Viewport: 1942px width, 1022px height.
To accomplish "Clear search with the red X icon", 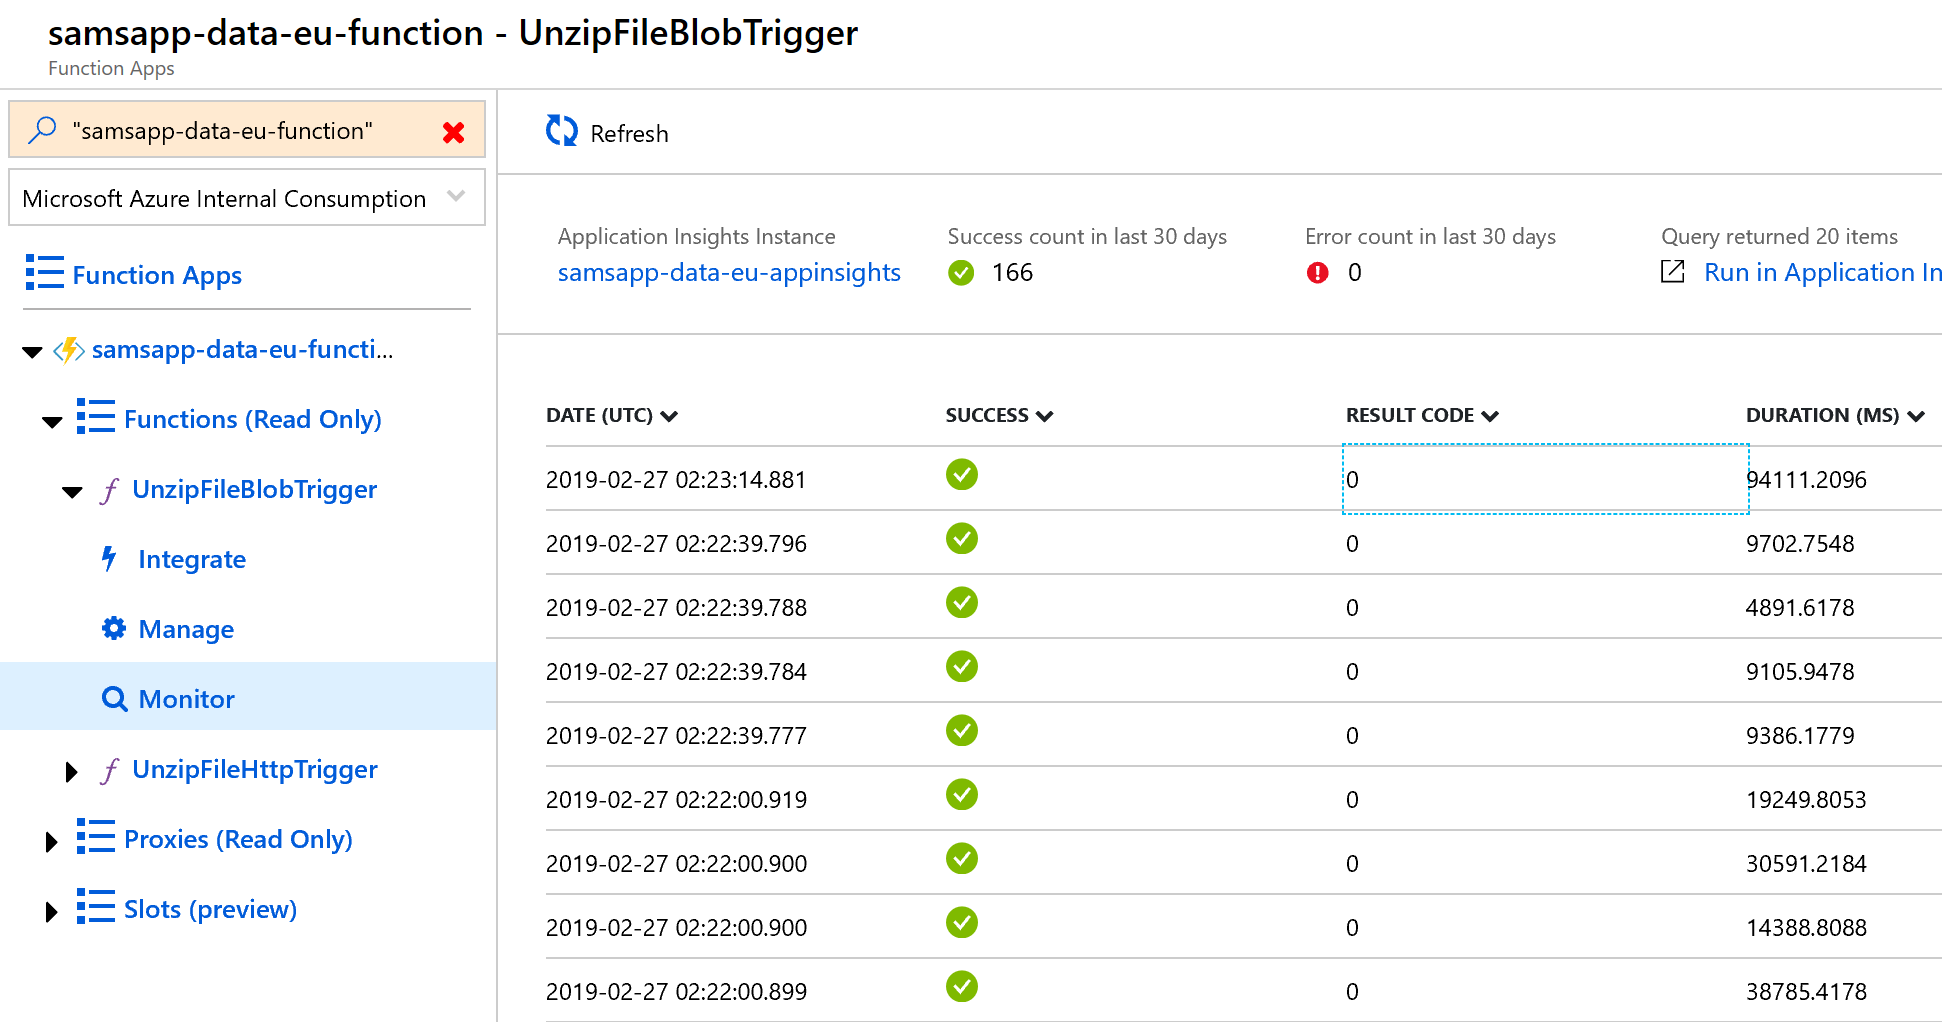I will [453, 132].
